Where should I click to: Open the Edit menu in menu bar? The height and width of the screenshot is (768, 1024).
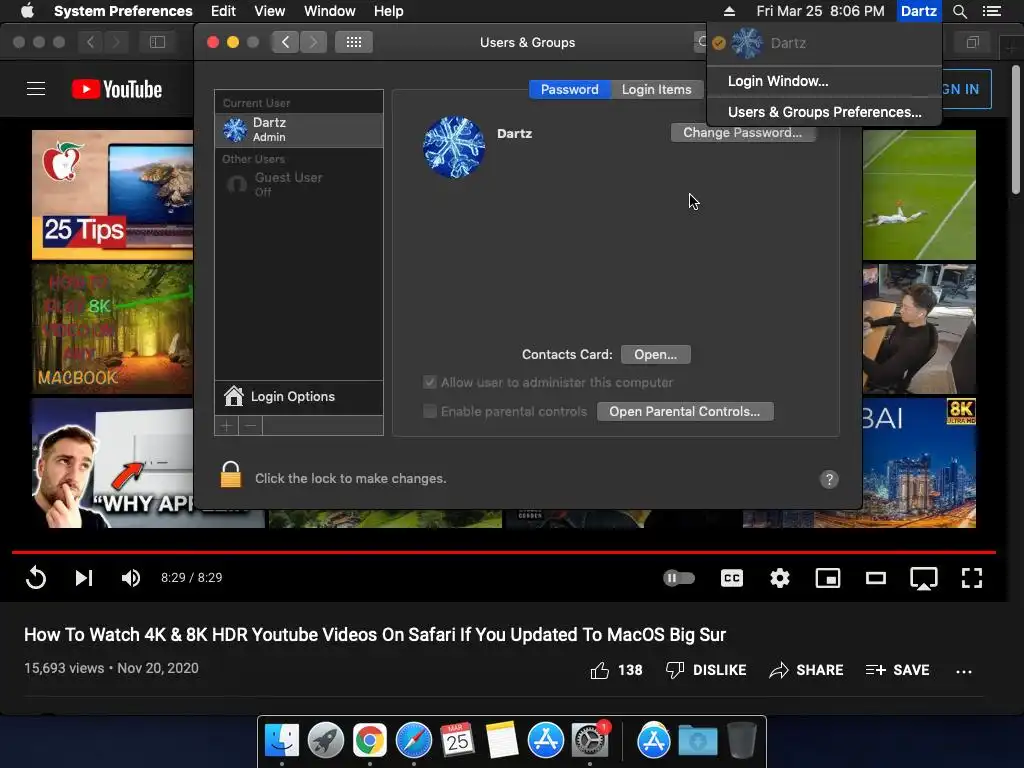pos(223,11)
